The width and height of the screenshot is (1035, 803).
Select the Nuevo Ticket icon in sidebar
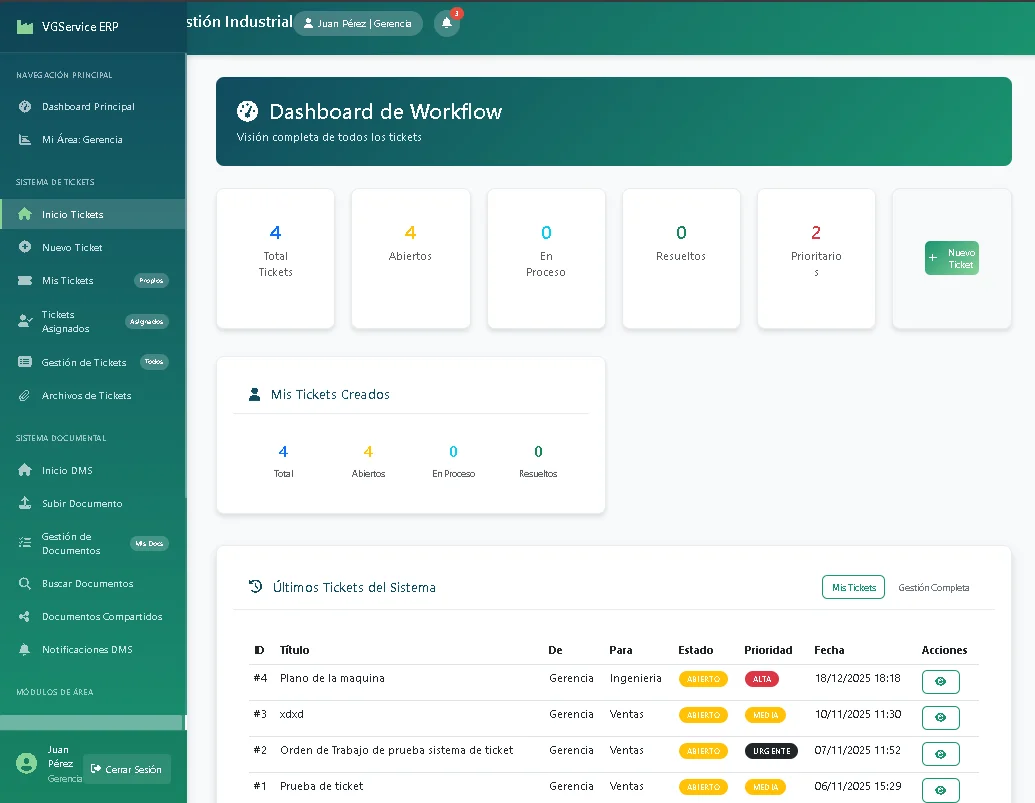click(23, 247)
